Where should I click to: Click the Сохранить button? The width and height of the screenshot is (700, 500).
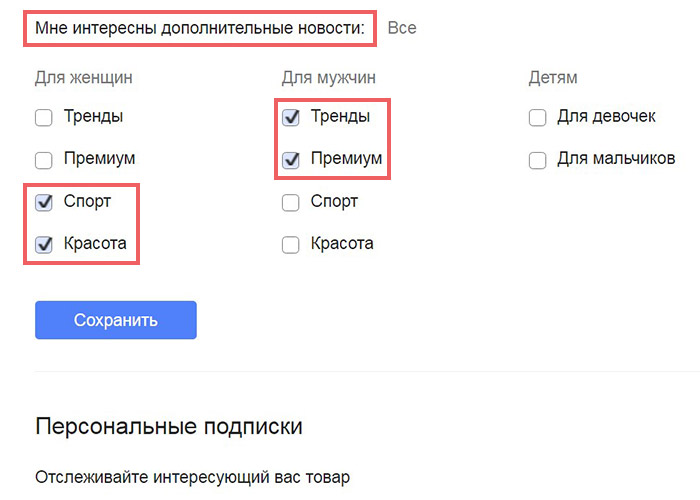click(x=116, y=321)
